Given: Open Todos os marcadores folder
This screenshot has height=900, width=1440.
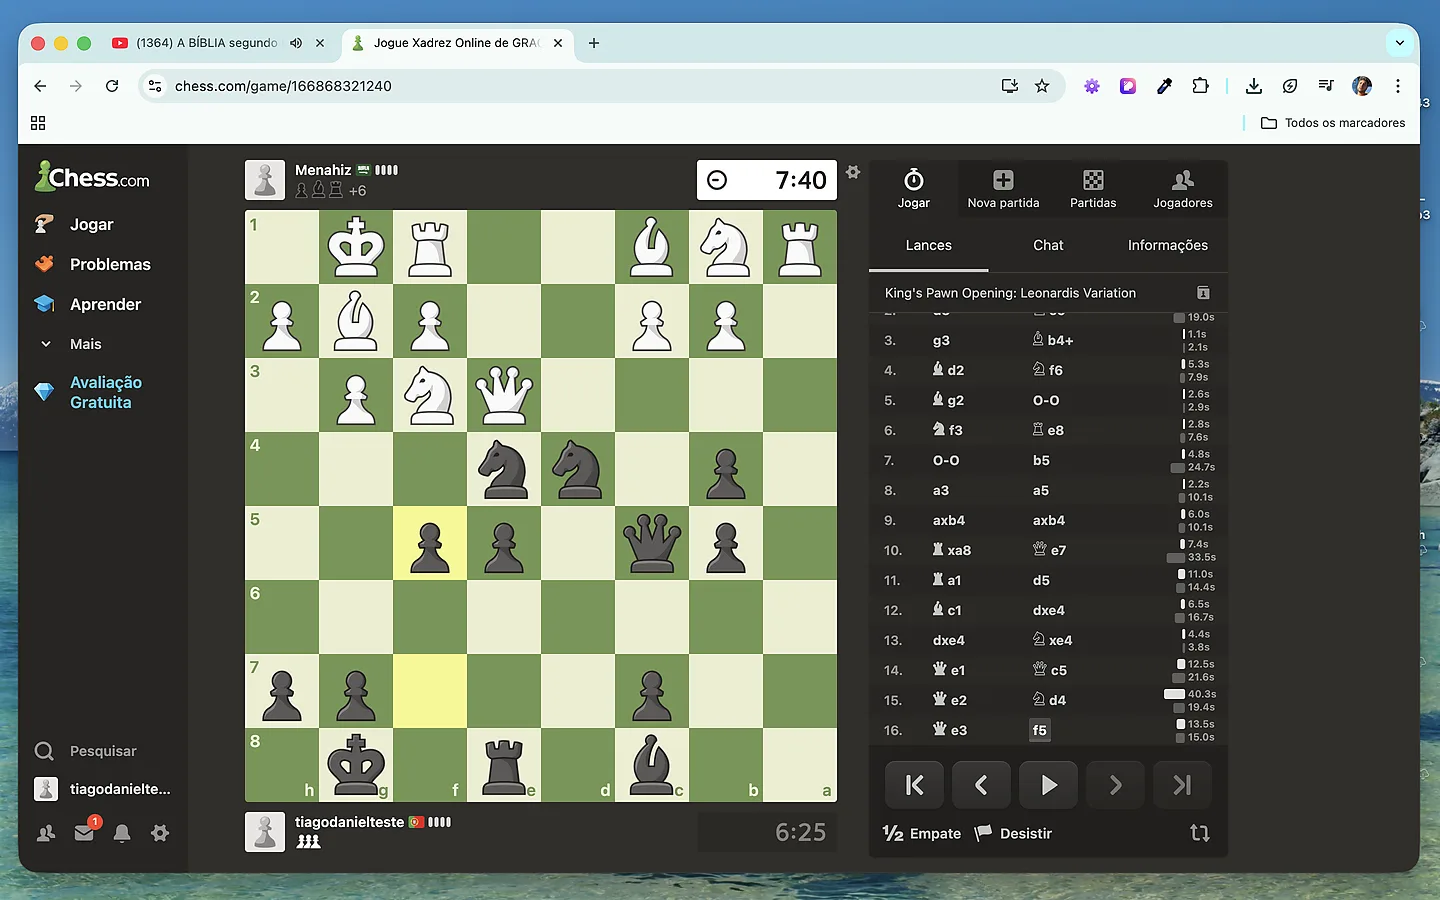Looking at the screenshot, I should click(x=1333, y=123).
